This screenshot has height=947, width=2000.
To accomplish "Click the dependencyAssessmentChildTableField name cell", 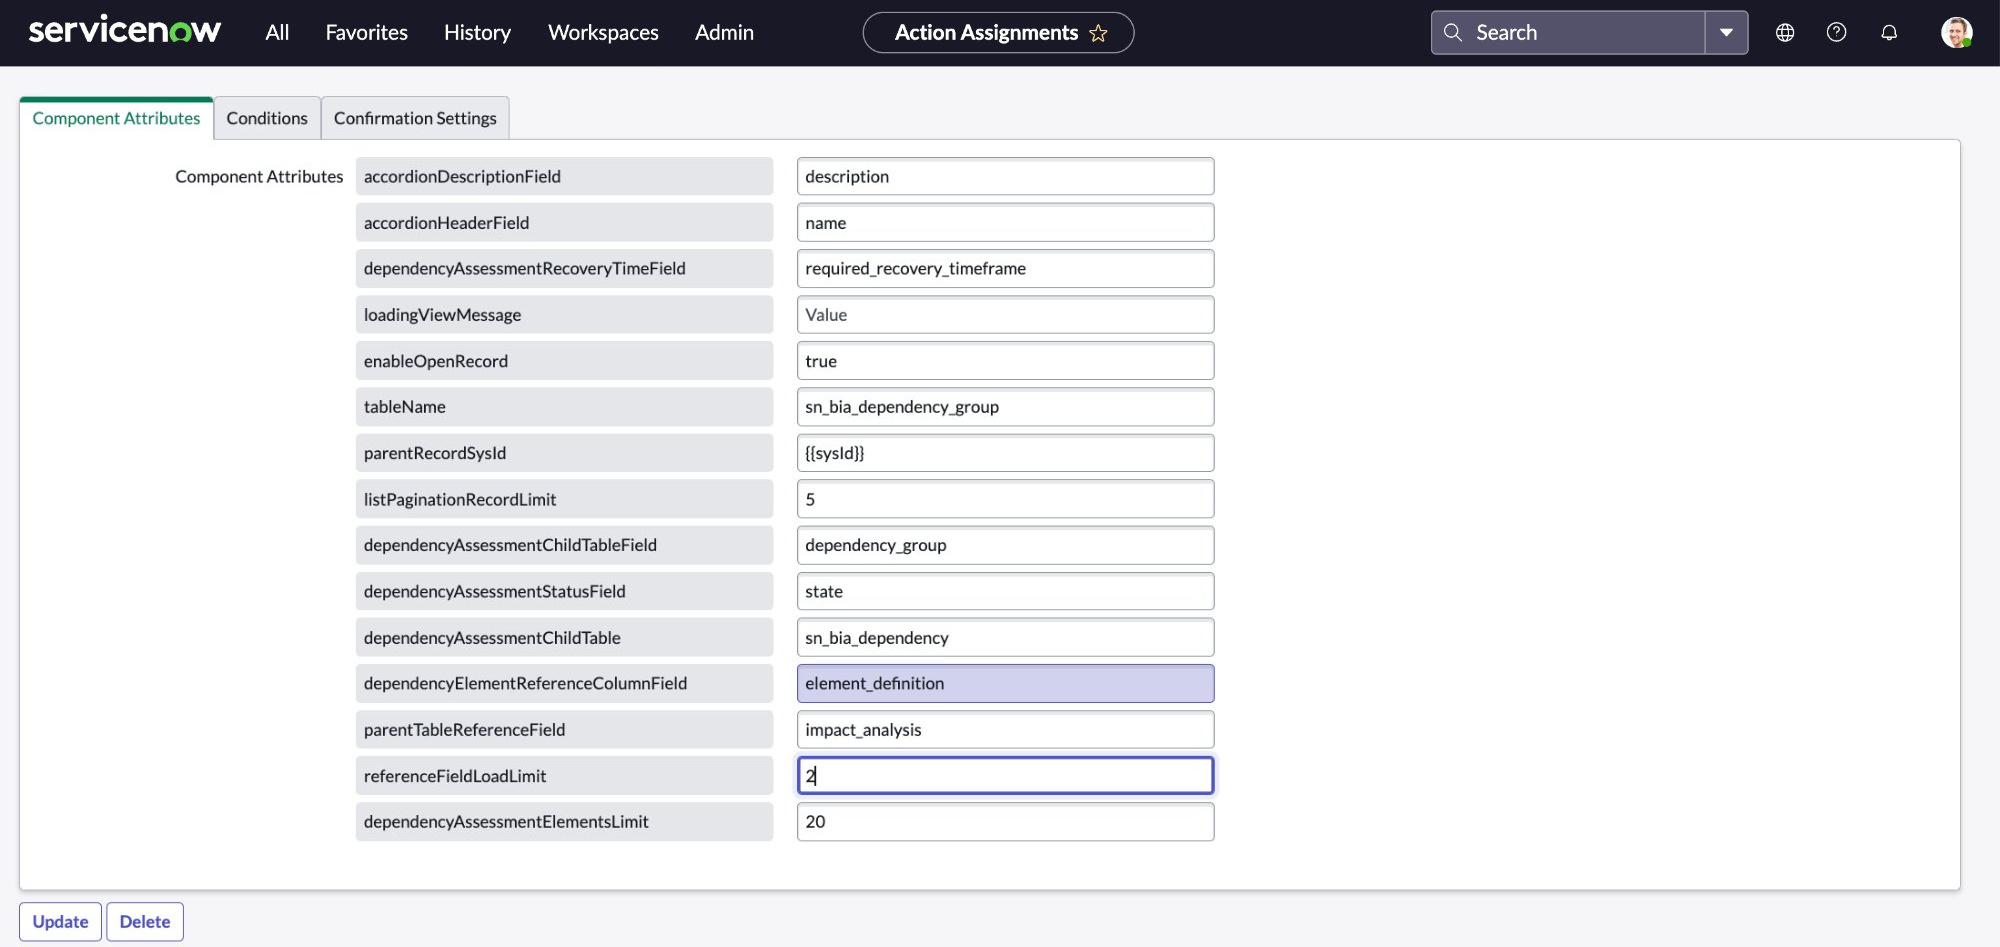I will click(x=564, y=545).
